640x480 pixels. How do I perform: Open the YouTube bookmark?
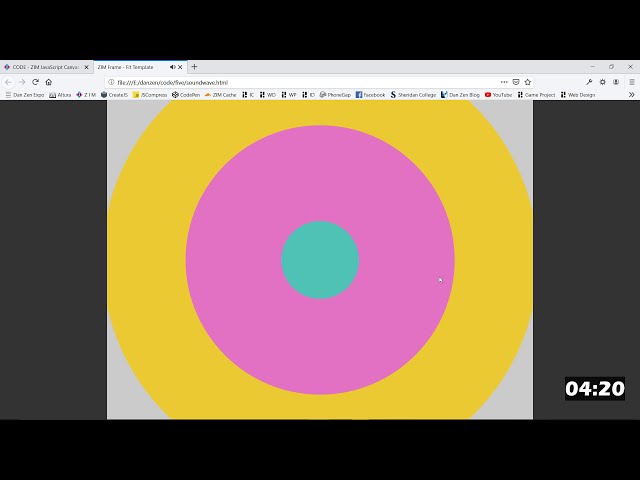coord(498,95)
